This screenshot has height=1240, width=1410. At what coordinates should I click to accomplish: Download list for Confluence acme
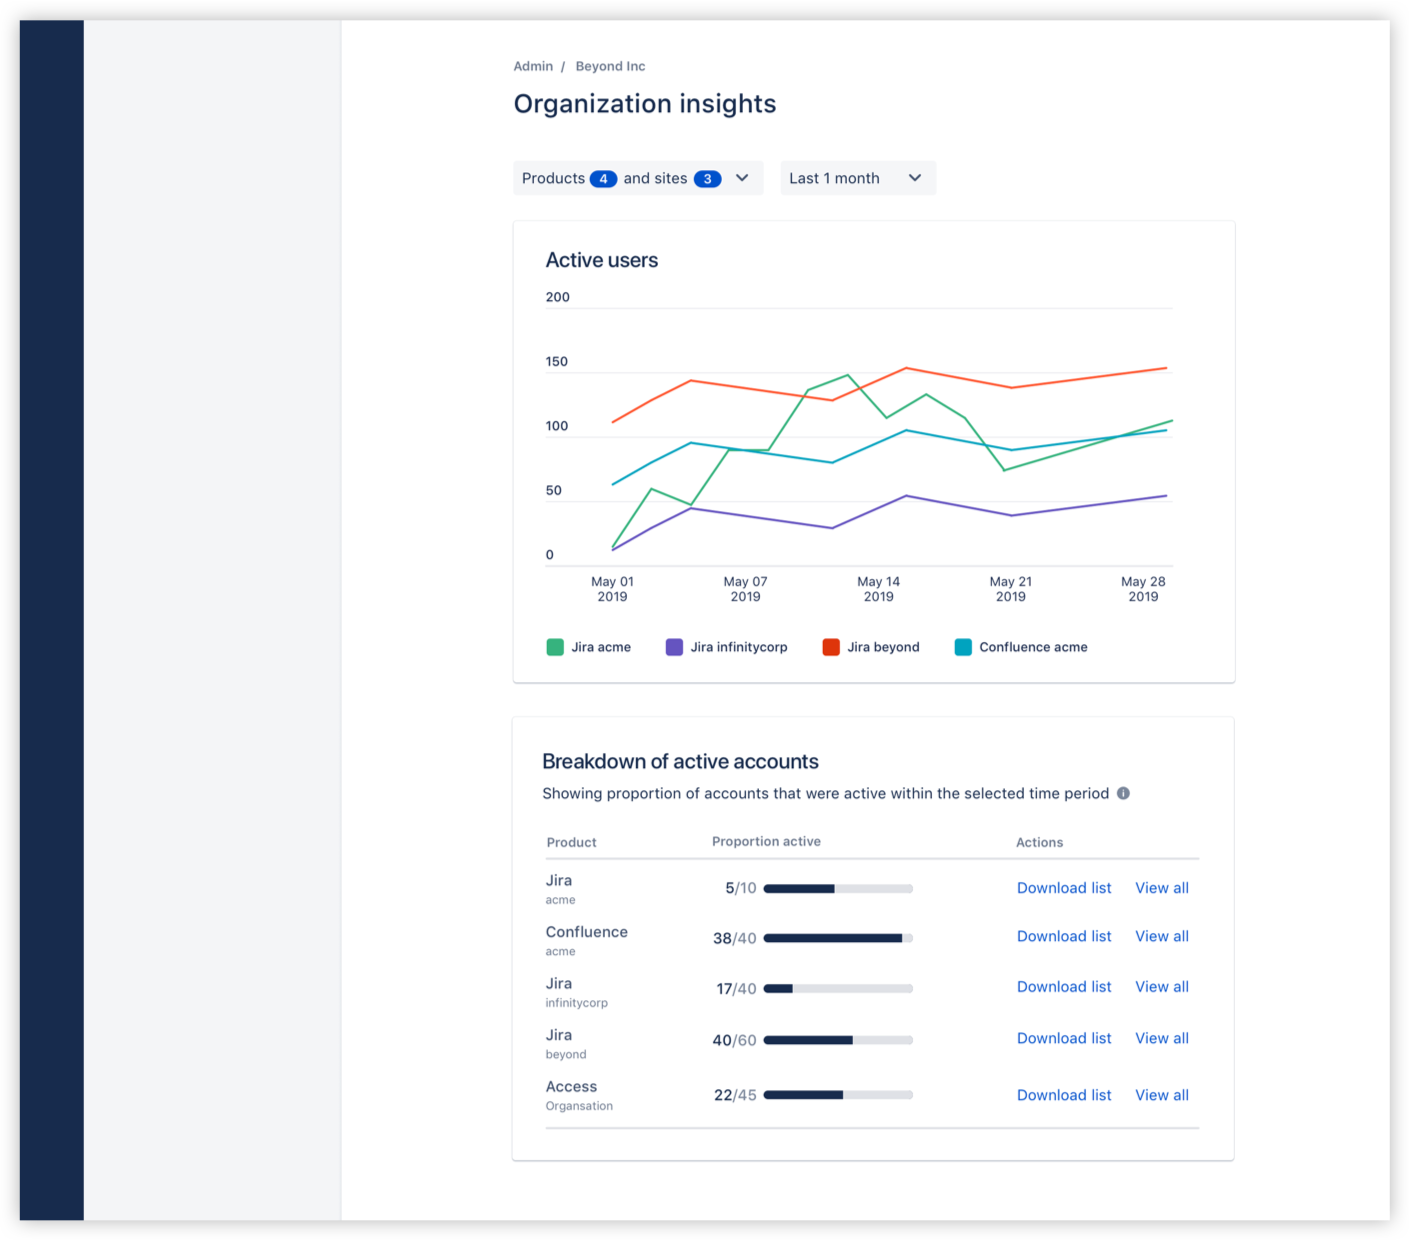(x=1064, y=936)
